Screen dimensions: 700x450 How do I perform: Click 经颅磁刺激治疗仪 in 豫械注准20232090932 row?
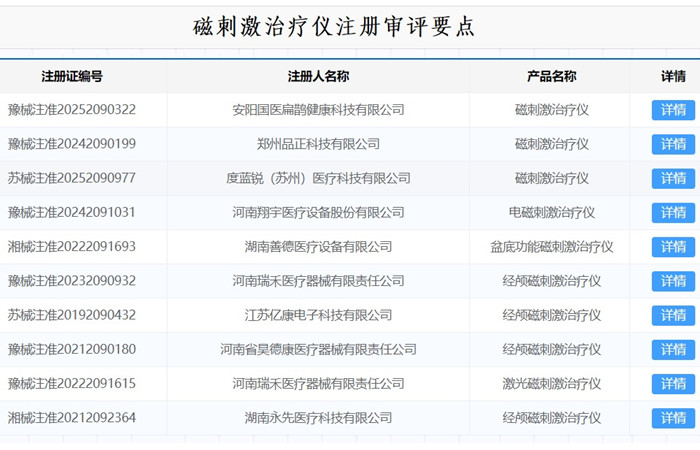552,281
